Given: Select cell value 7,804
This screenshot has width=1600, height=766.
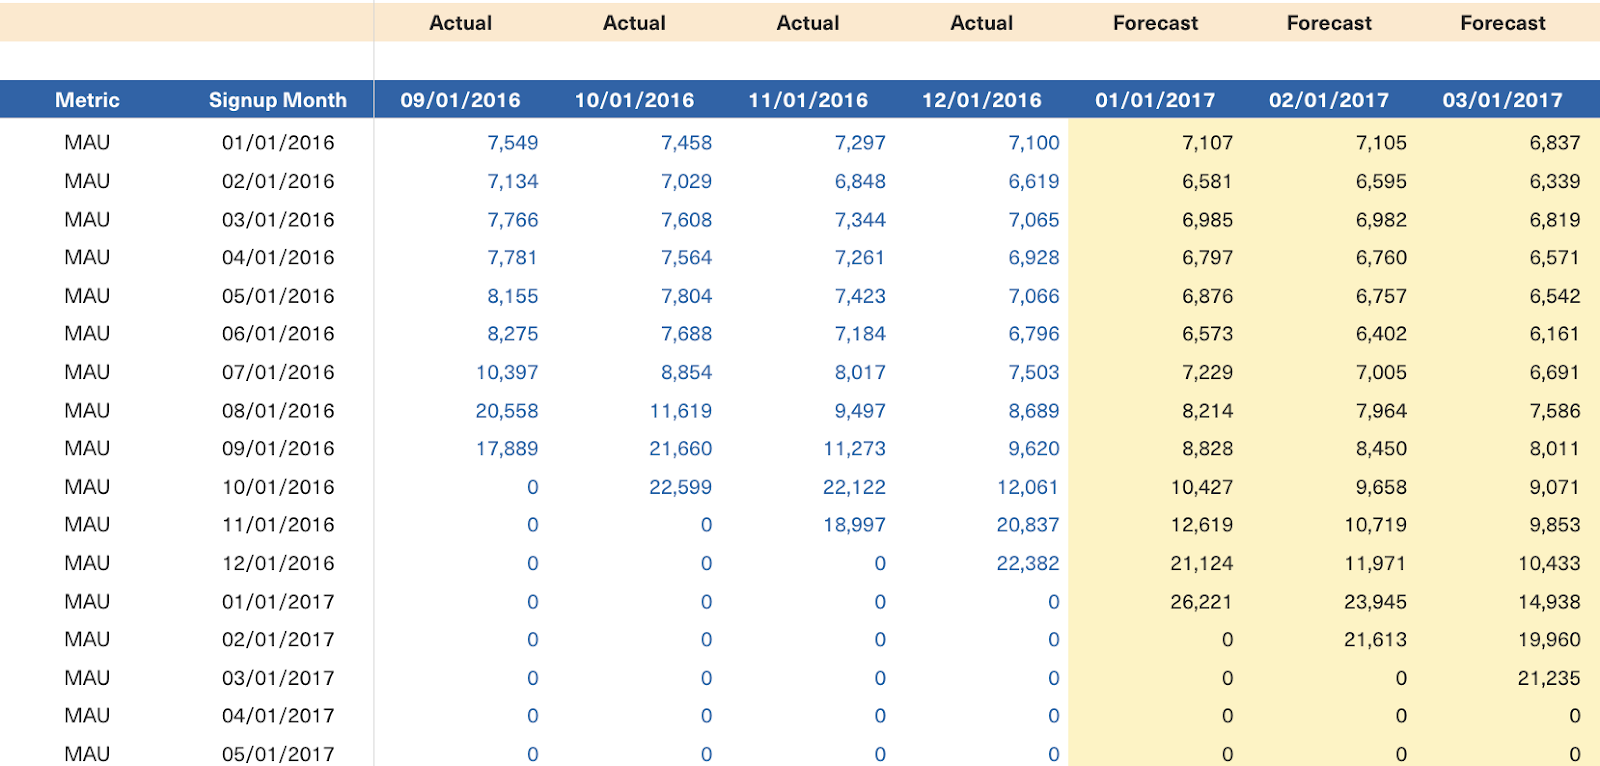Looking at the screenshot, I should tap(686, 297).
